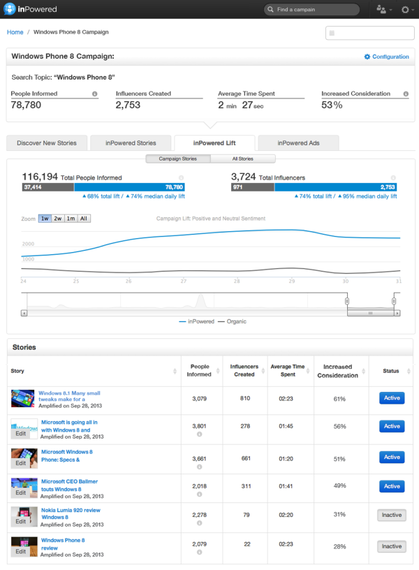Screen dimensions: 419x570
Task: Click right handle of chart range selector
Action: coord(394,301)
